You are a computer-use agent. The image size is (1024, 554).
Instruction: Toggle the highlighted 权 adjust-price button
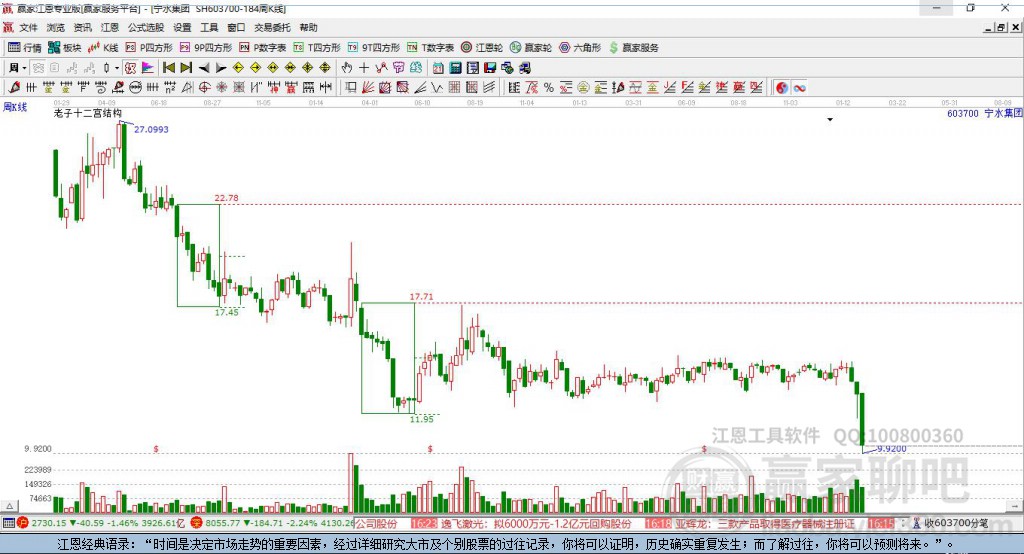pos(131,68)
